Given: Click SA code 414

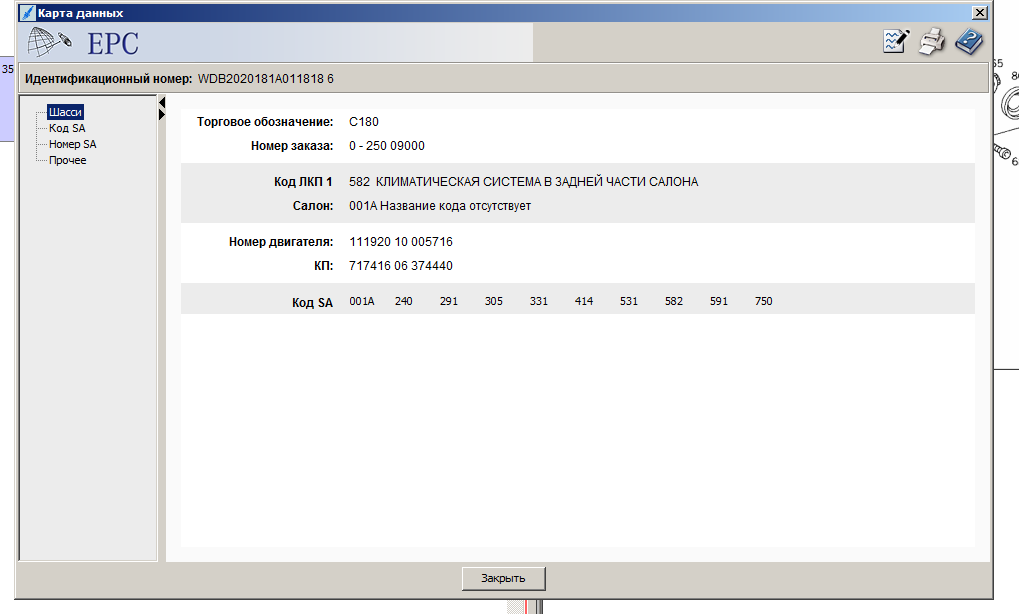Looking at the screenshot, I should click(x=584, y=301).
